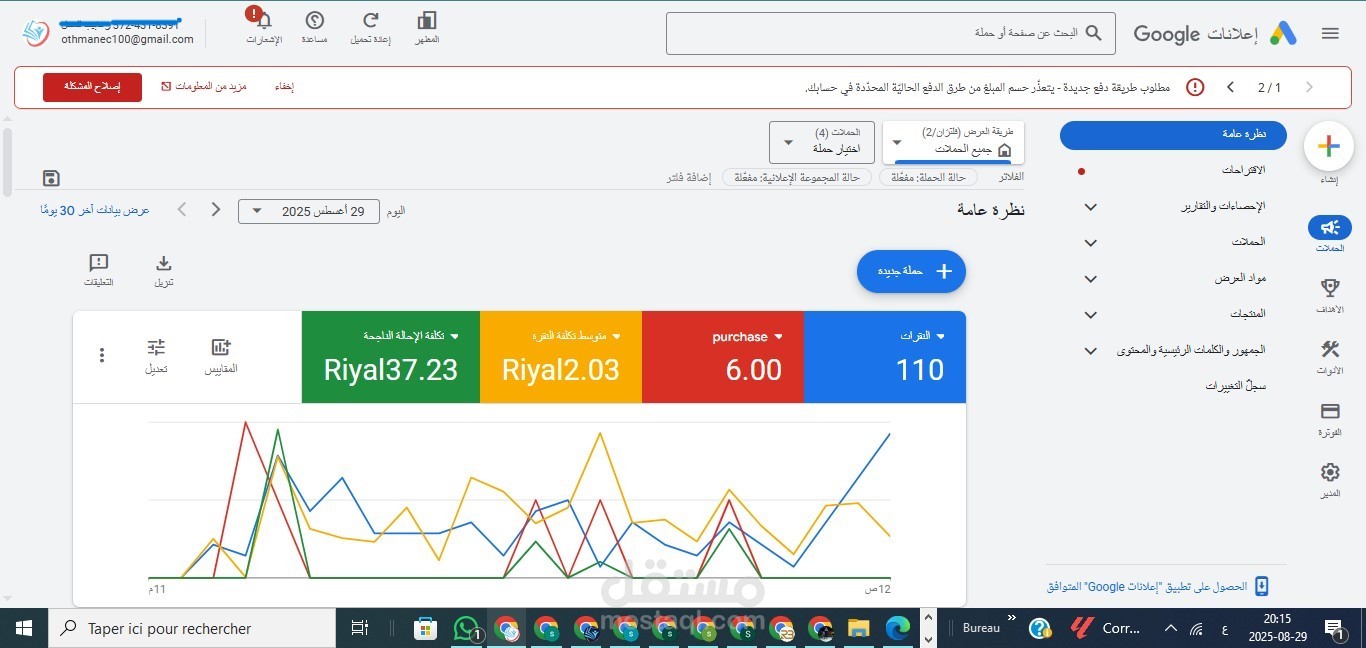Click the round إنشاء (Create) plus icon
Viewport: 1366px width, 648px height.
1328,145
